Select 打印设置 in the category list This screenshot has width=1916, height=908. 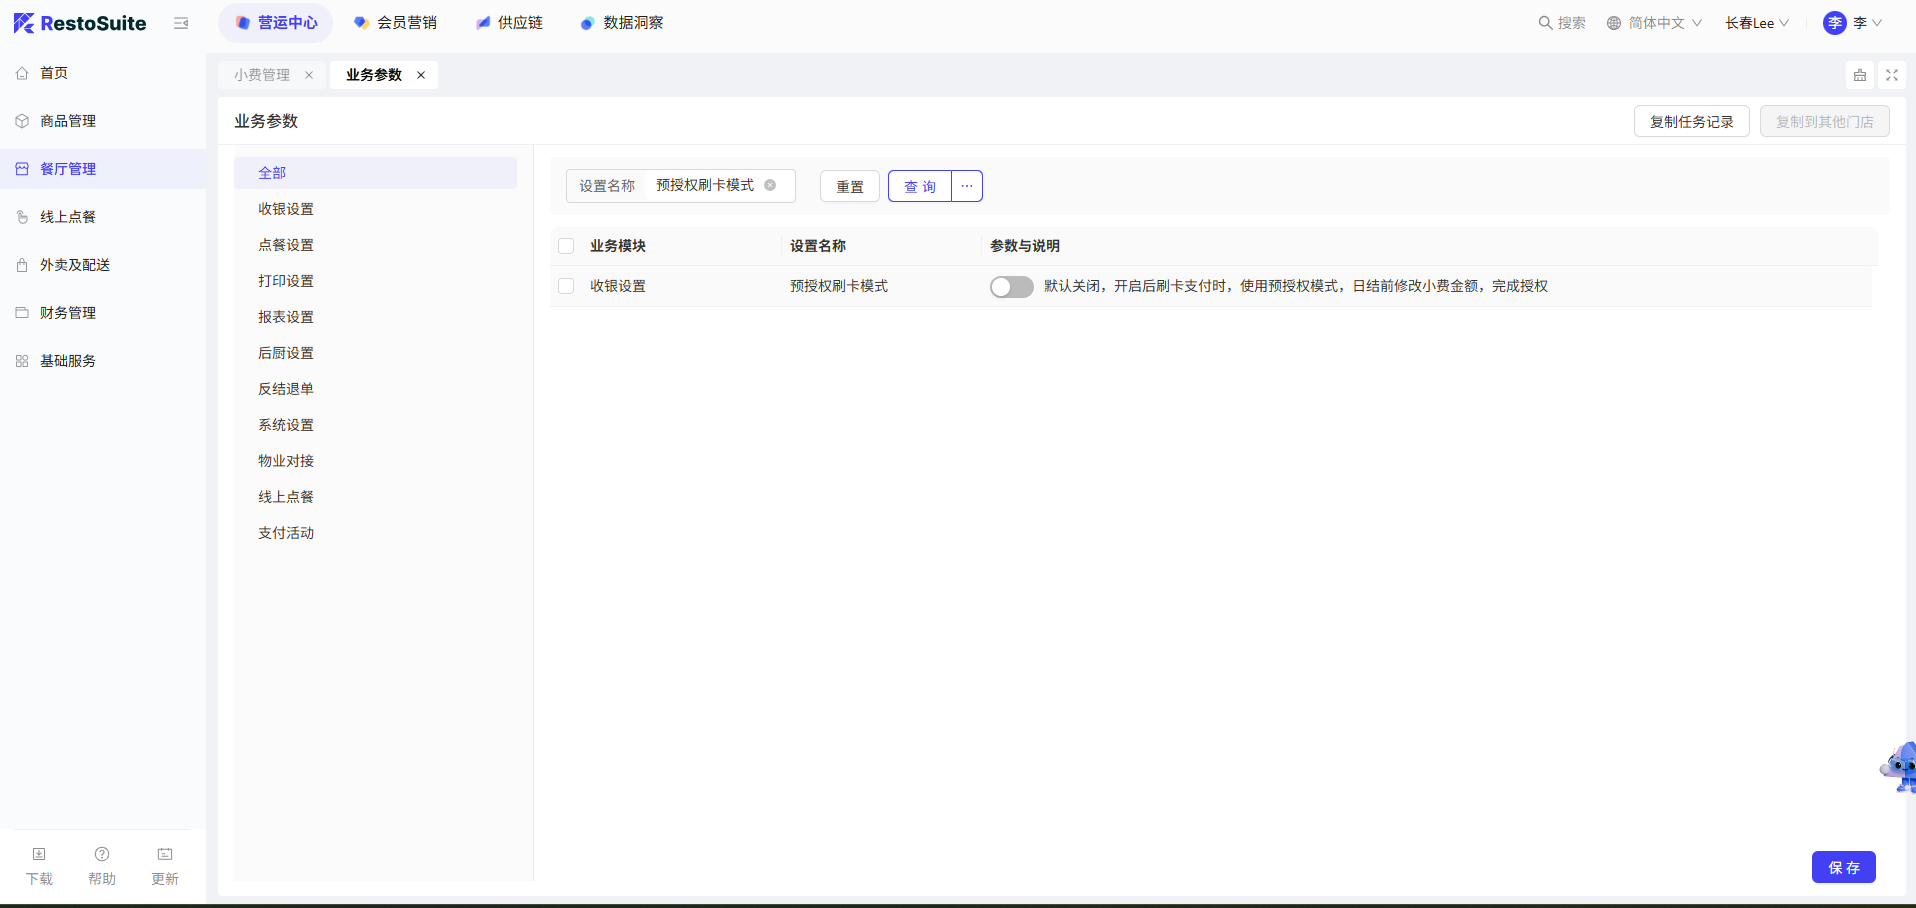tap(286, 281)
